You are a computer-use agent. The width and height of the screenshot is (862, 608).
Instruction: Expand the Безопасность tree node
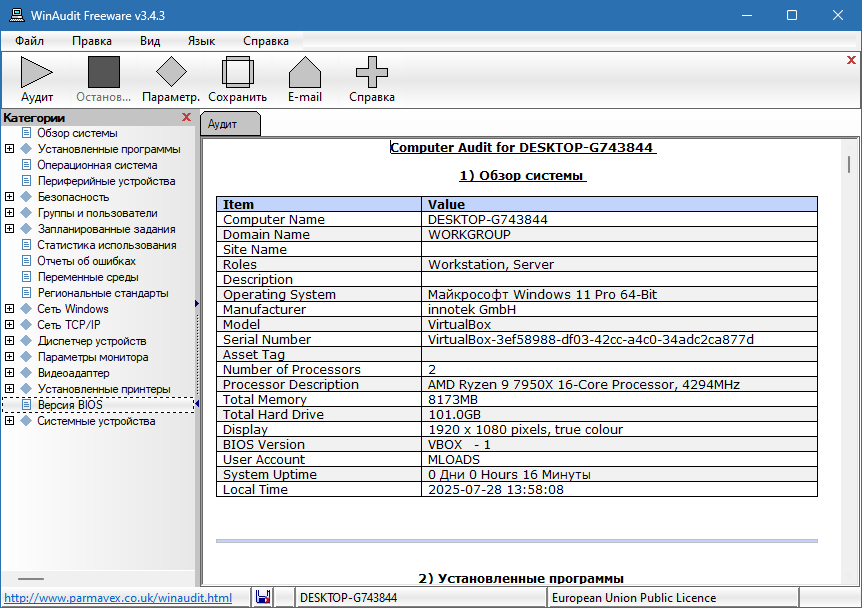9,196
